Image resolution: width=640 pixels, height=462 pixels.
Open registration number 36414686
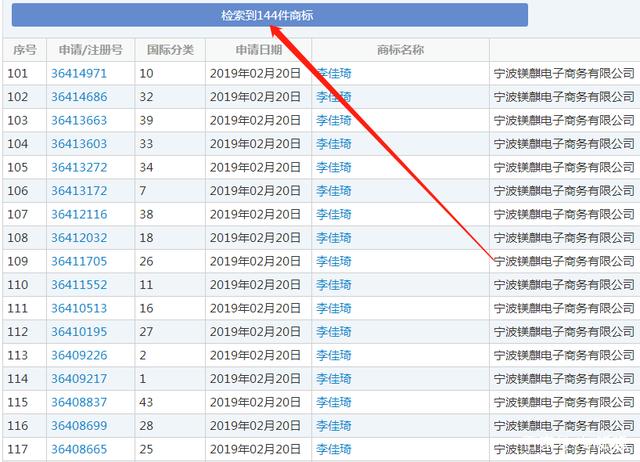(79, 97)
